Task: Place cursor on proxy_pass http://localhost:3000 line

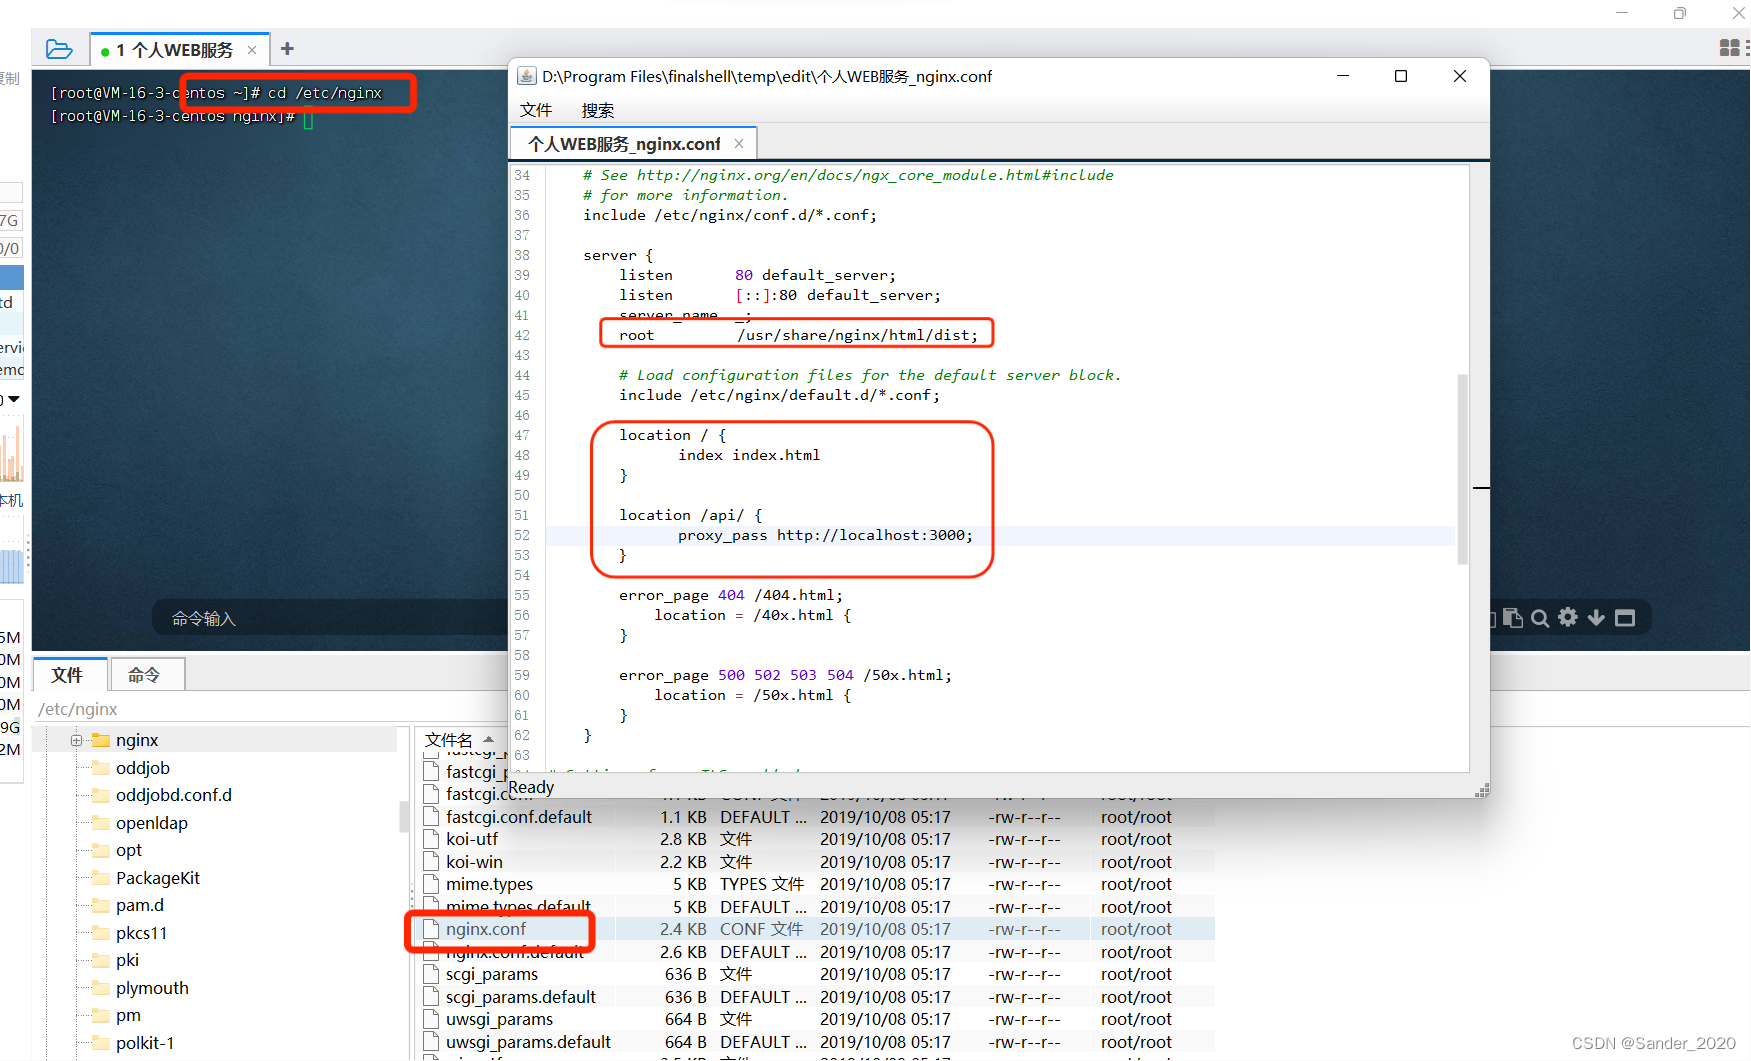Action: (825, 535)
